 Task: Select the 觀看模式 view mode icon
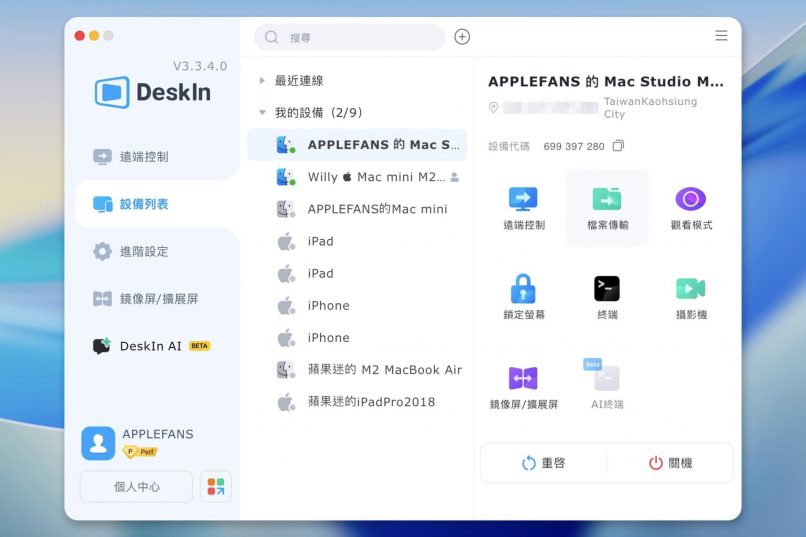point(690,199)
